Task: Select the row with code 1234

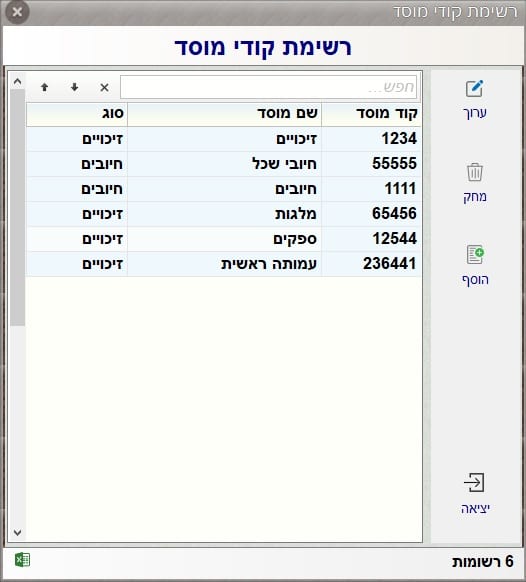Action: pyautogui.click(x=223, y=139)
